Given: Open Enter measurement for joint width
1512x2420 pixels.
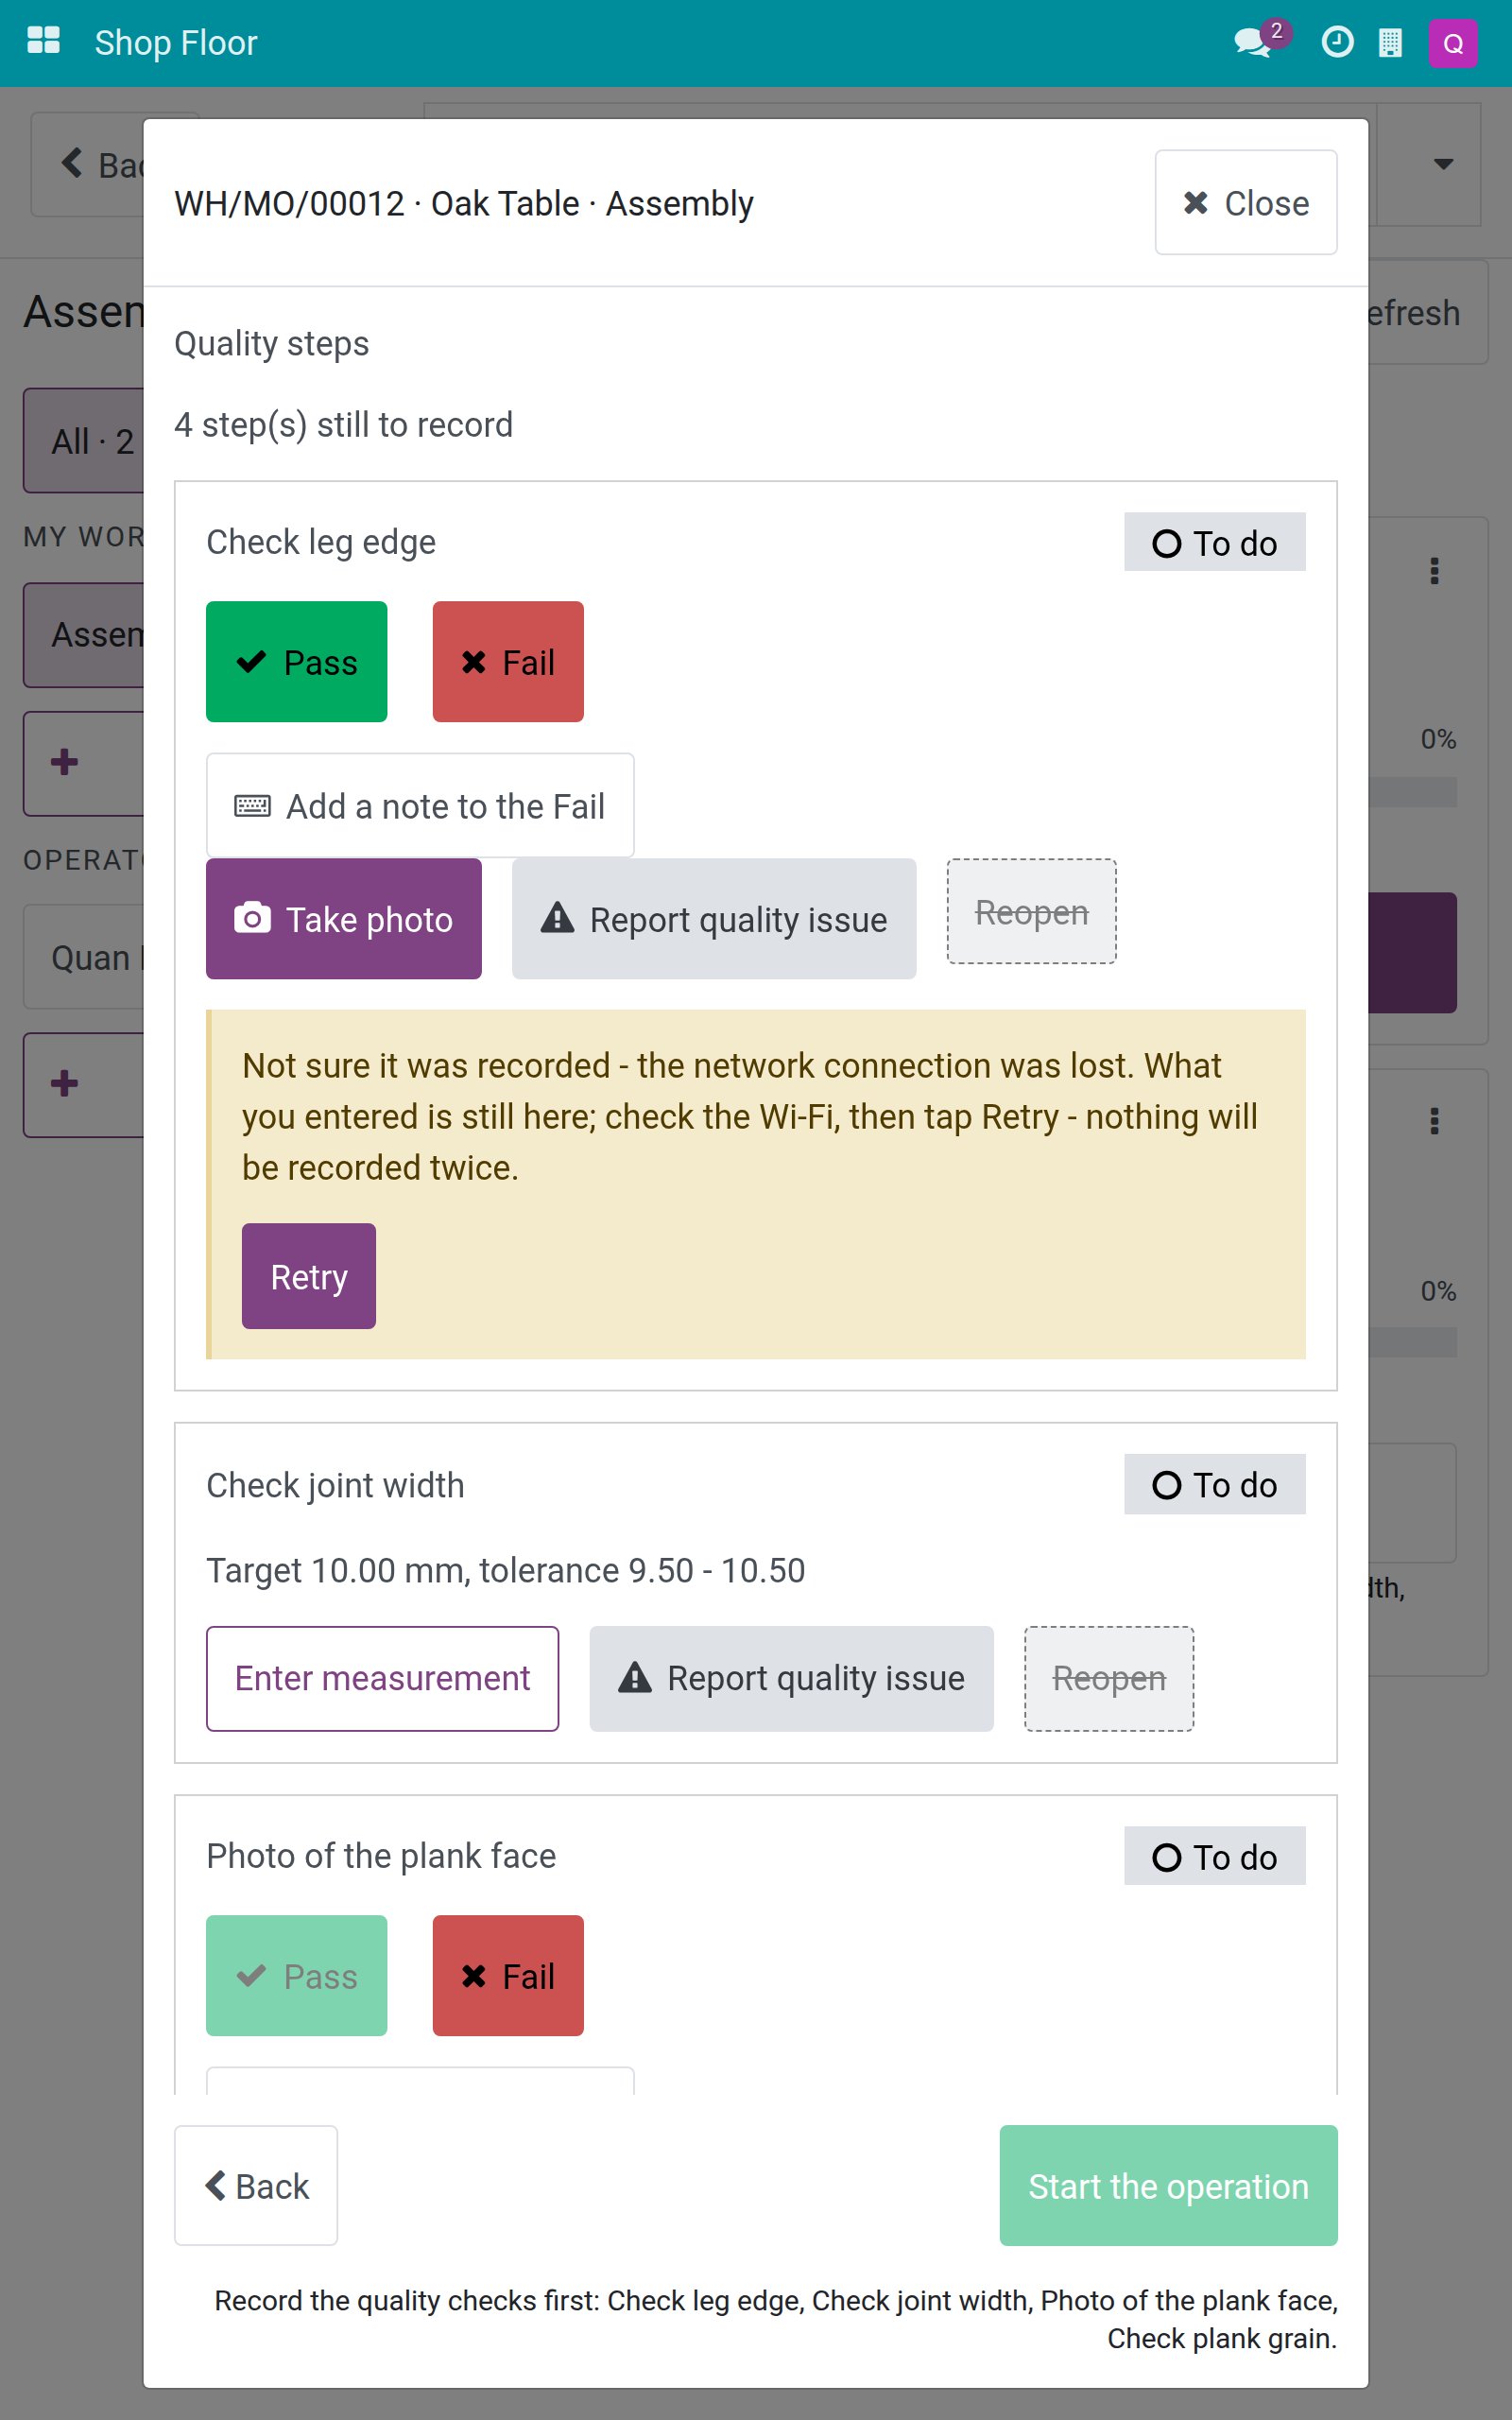Looking at the screenshot, I should pyautogui.click(x=382, y=1678).
